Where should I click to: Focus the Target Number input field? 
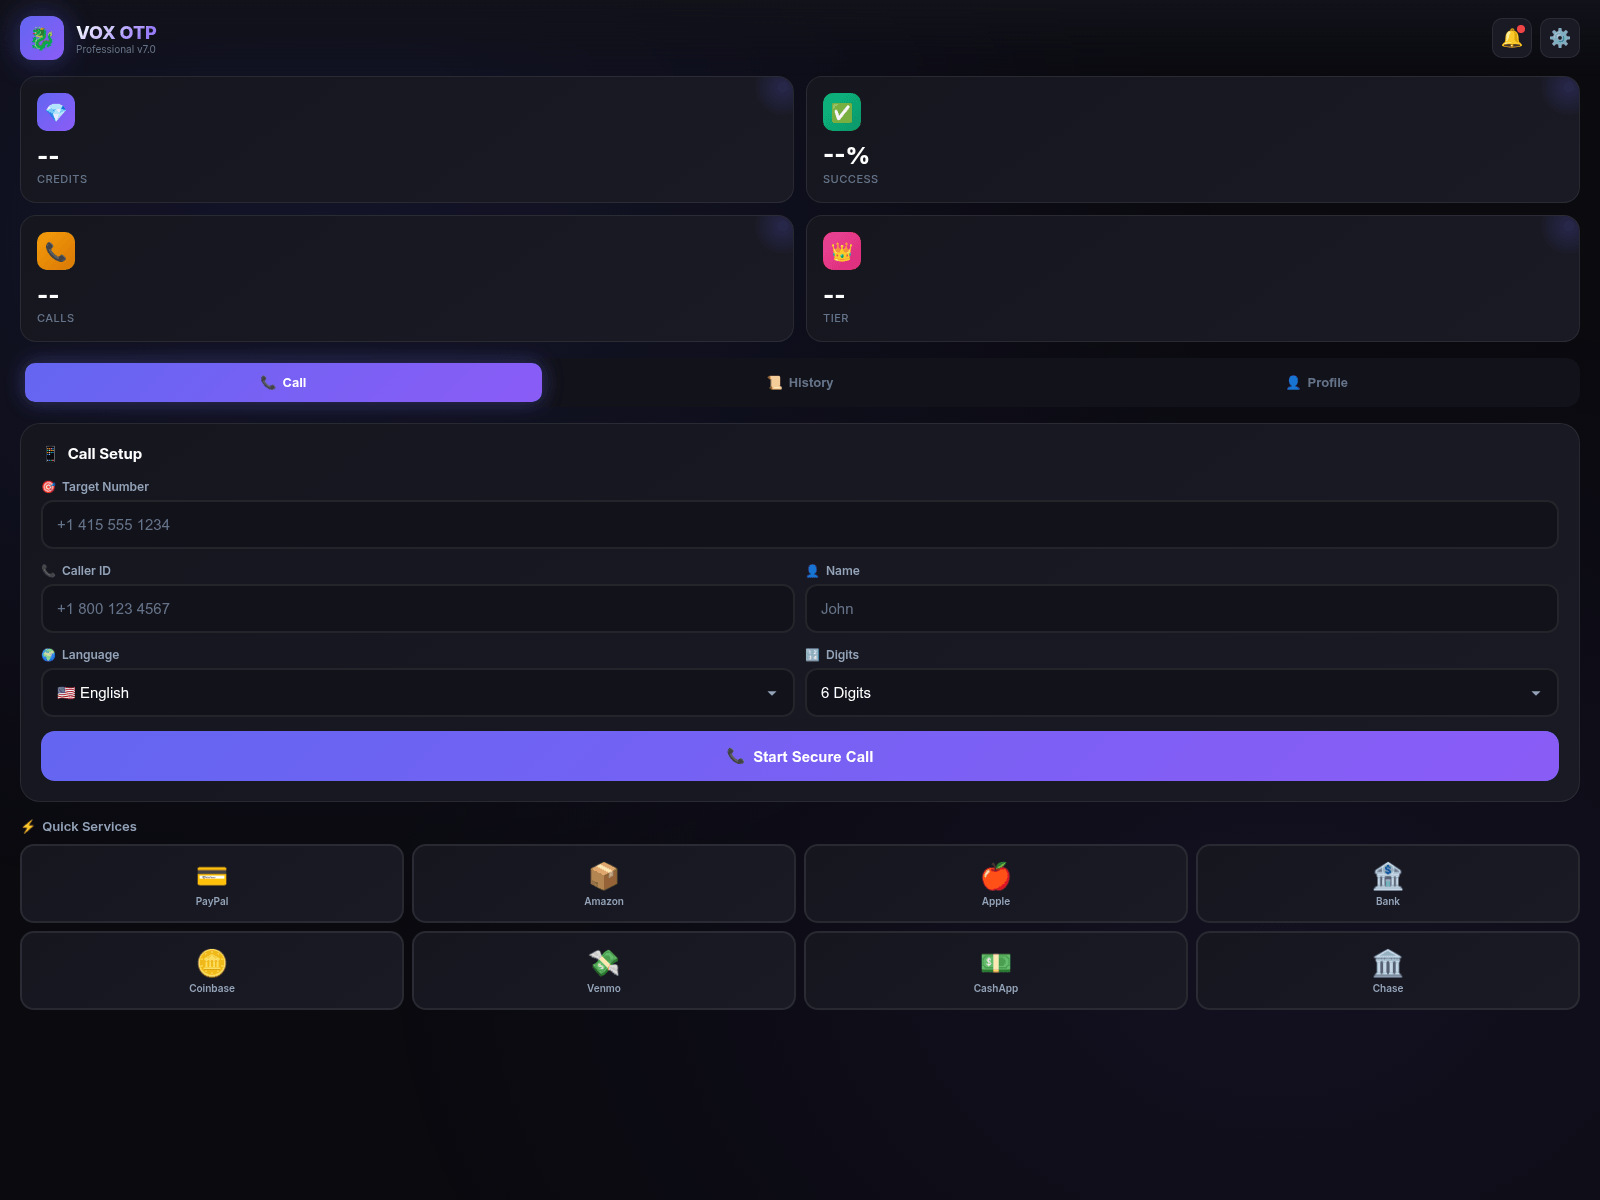tap(800, 524)
